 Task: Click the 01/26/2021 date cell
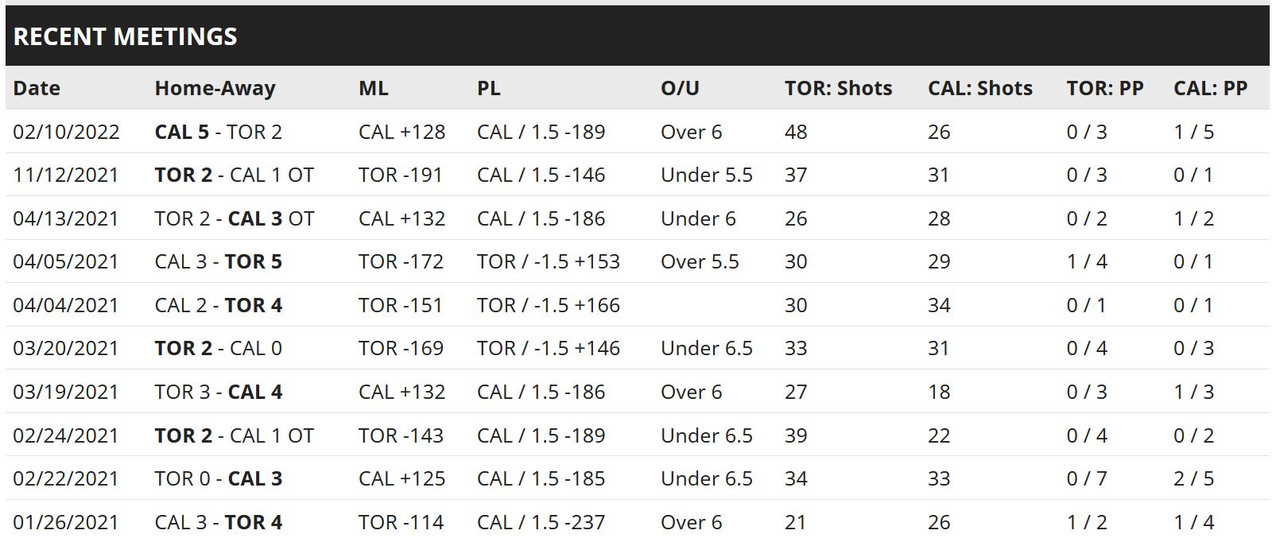[65, 522]
